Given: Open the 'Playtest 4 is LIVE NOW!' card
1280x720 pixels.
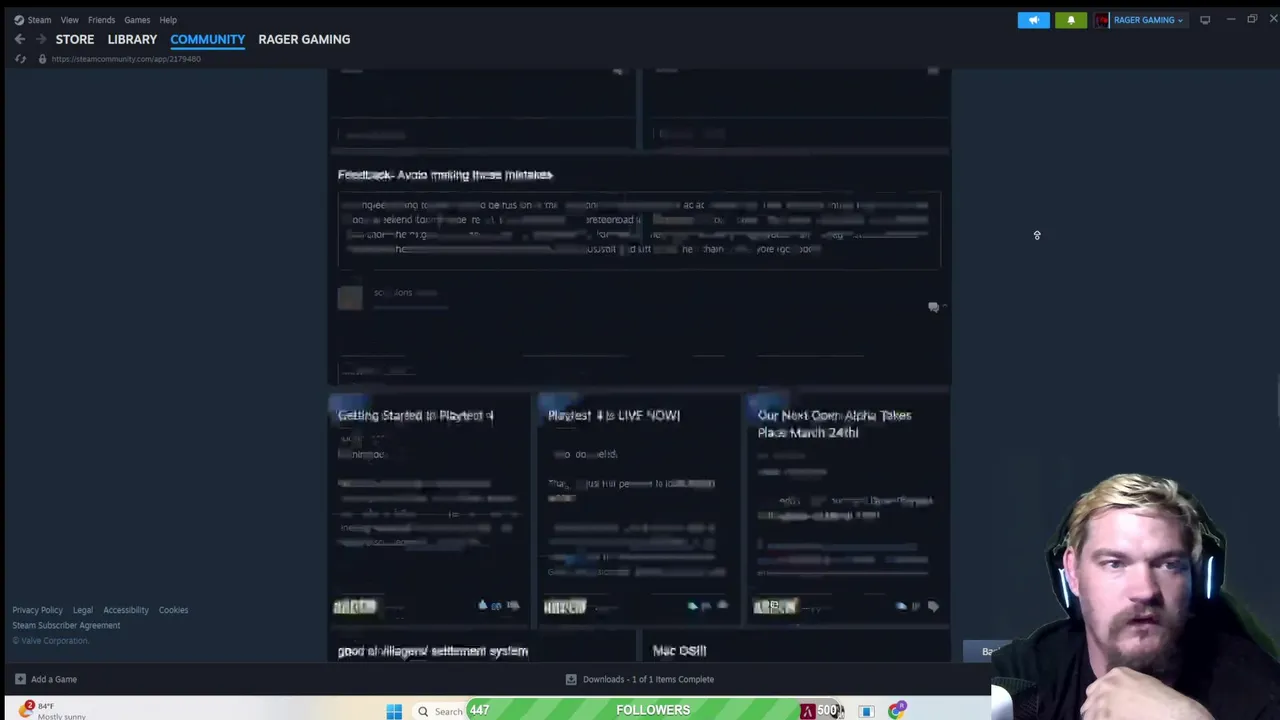Looking at the screenshot, I should coord(613,415).
